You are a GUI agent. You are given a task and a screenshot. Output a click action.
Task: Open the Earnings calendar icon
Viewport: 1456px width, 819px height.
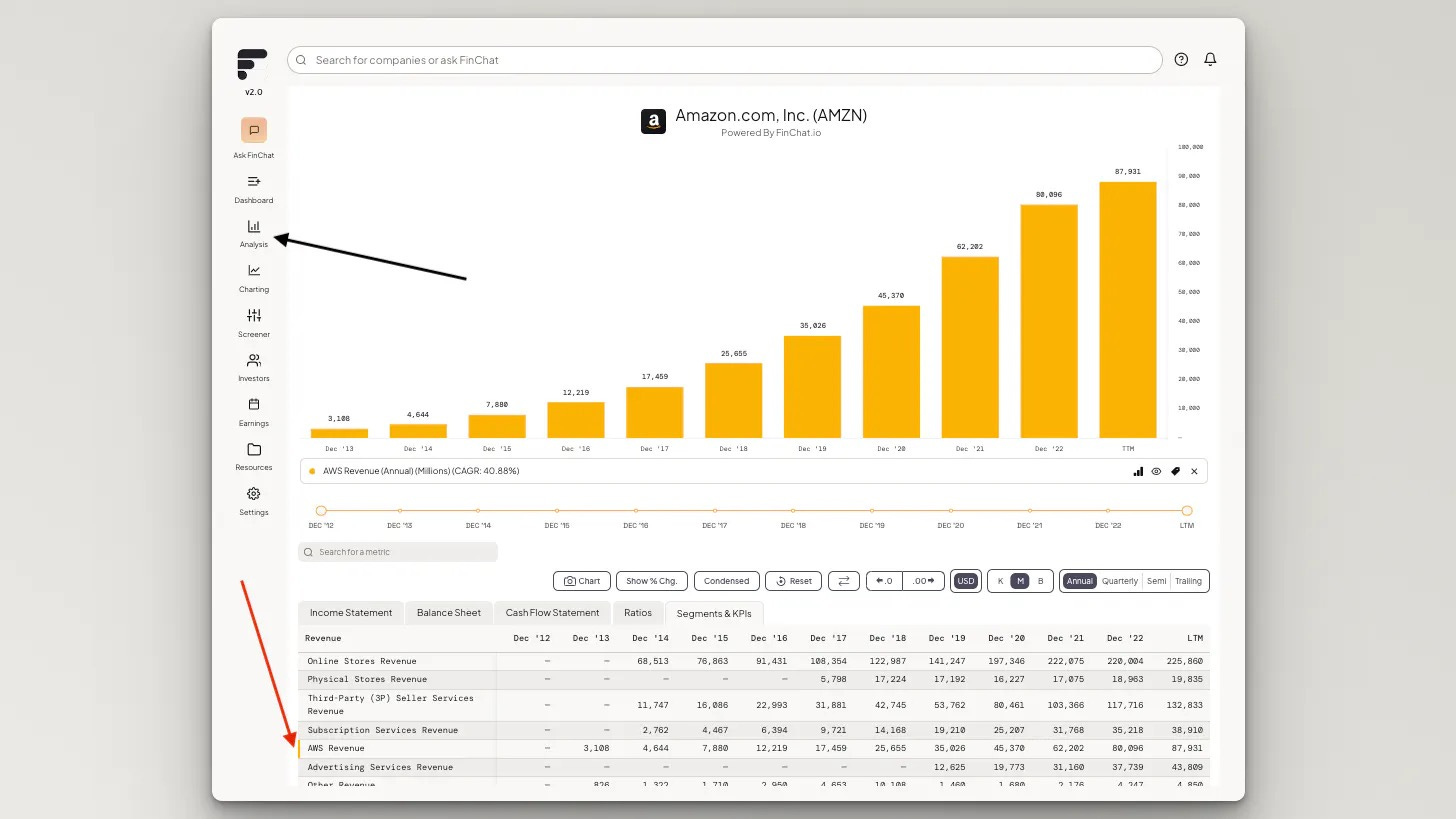coord(254,404)
